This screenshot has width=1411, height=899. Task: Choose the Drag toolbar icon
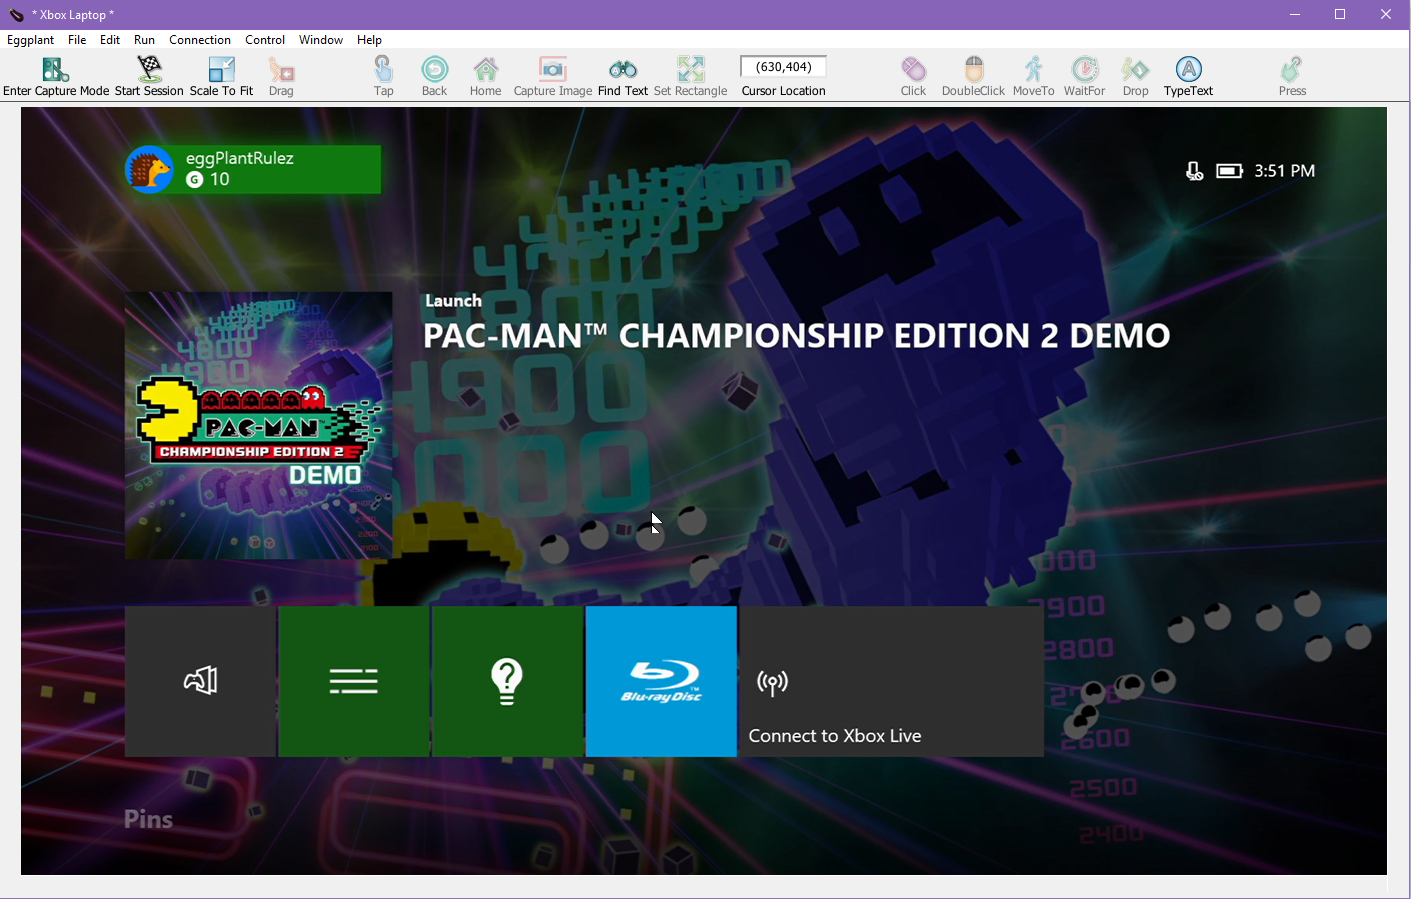(281, 69)
